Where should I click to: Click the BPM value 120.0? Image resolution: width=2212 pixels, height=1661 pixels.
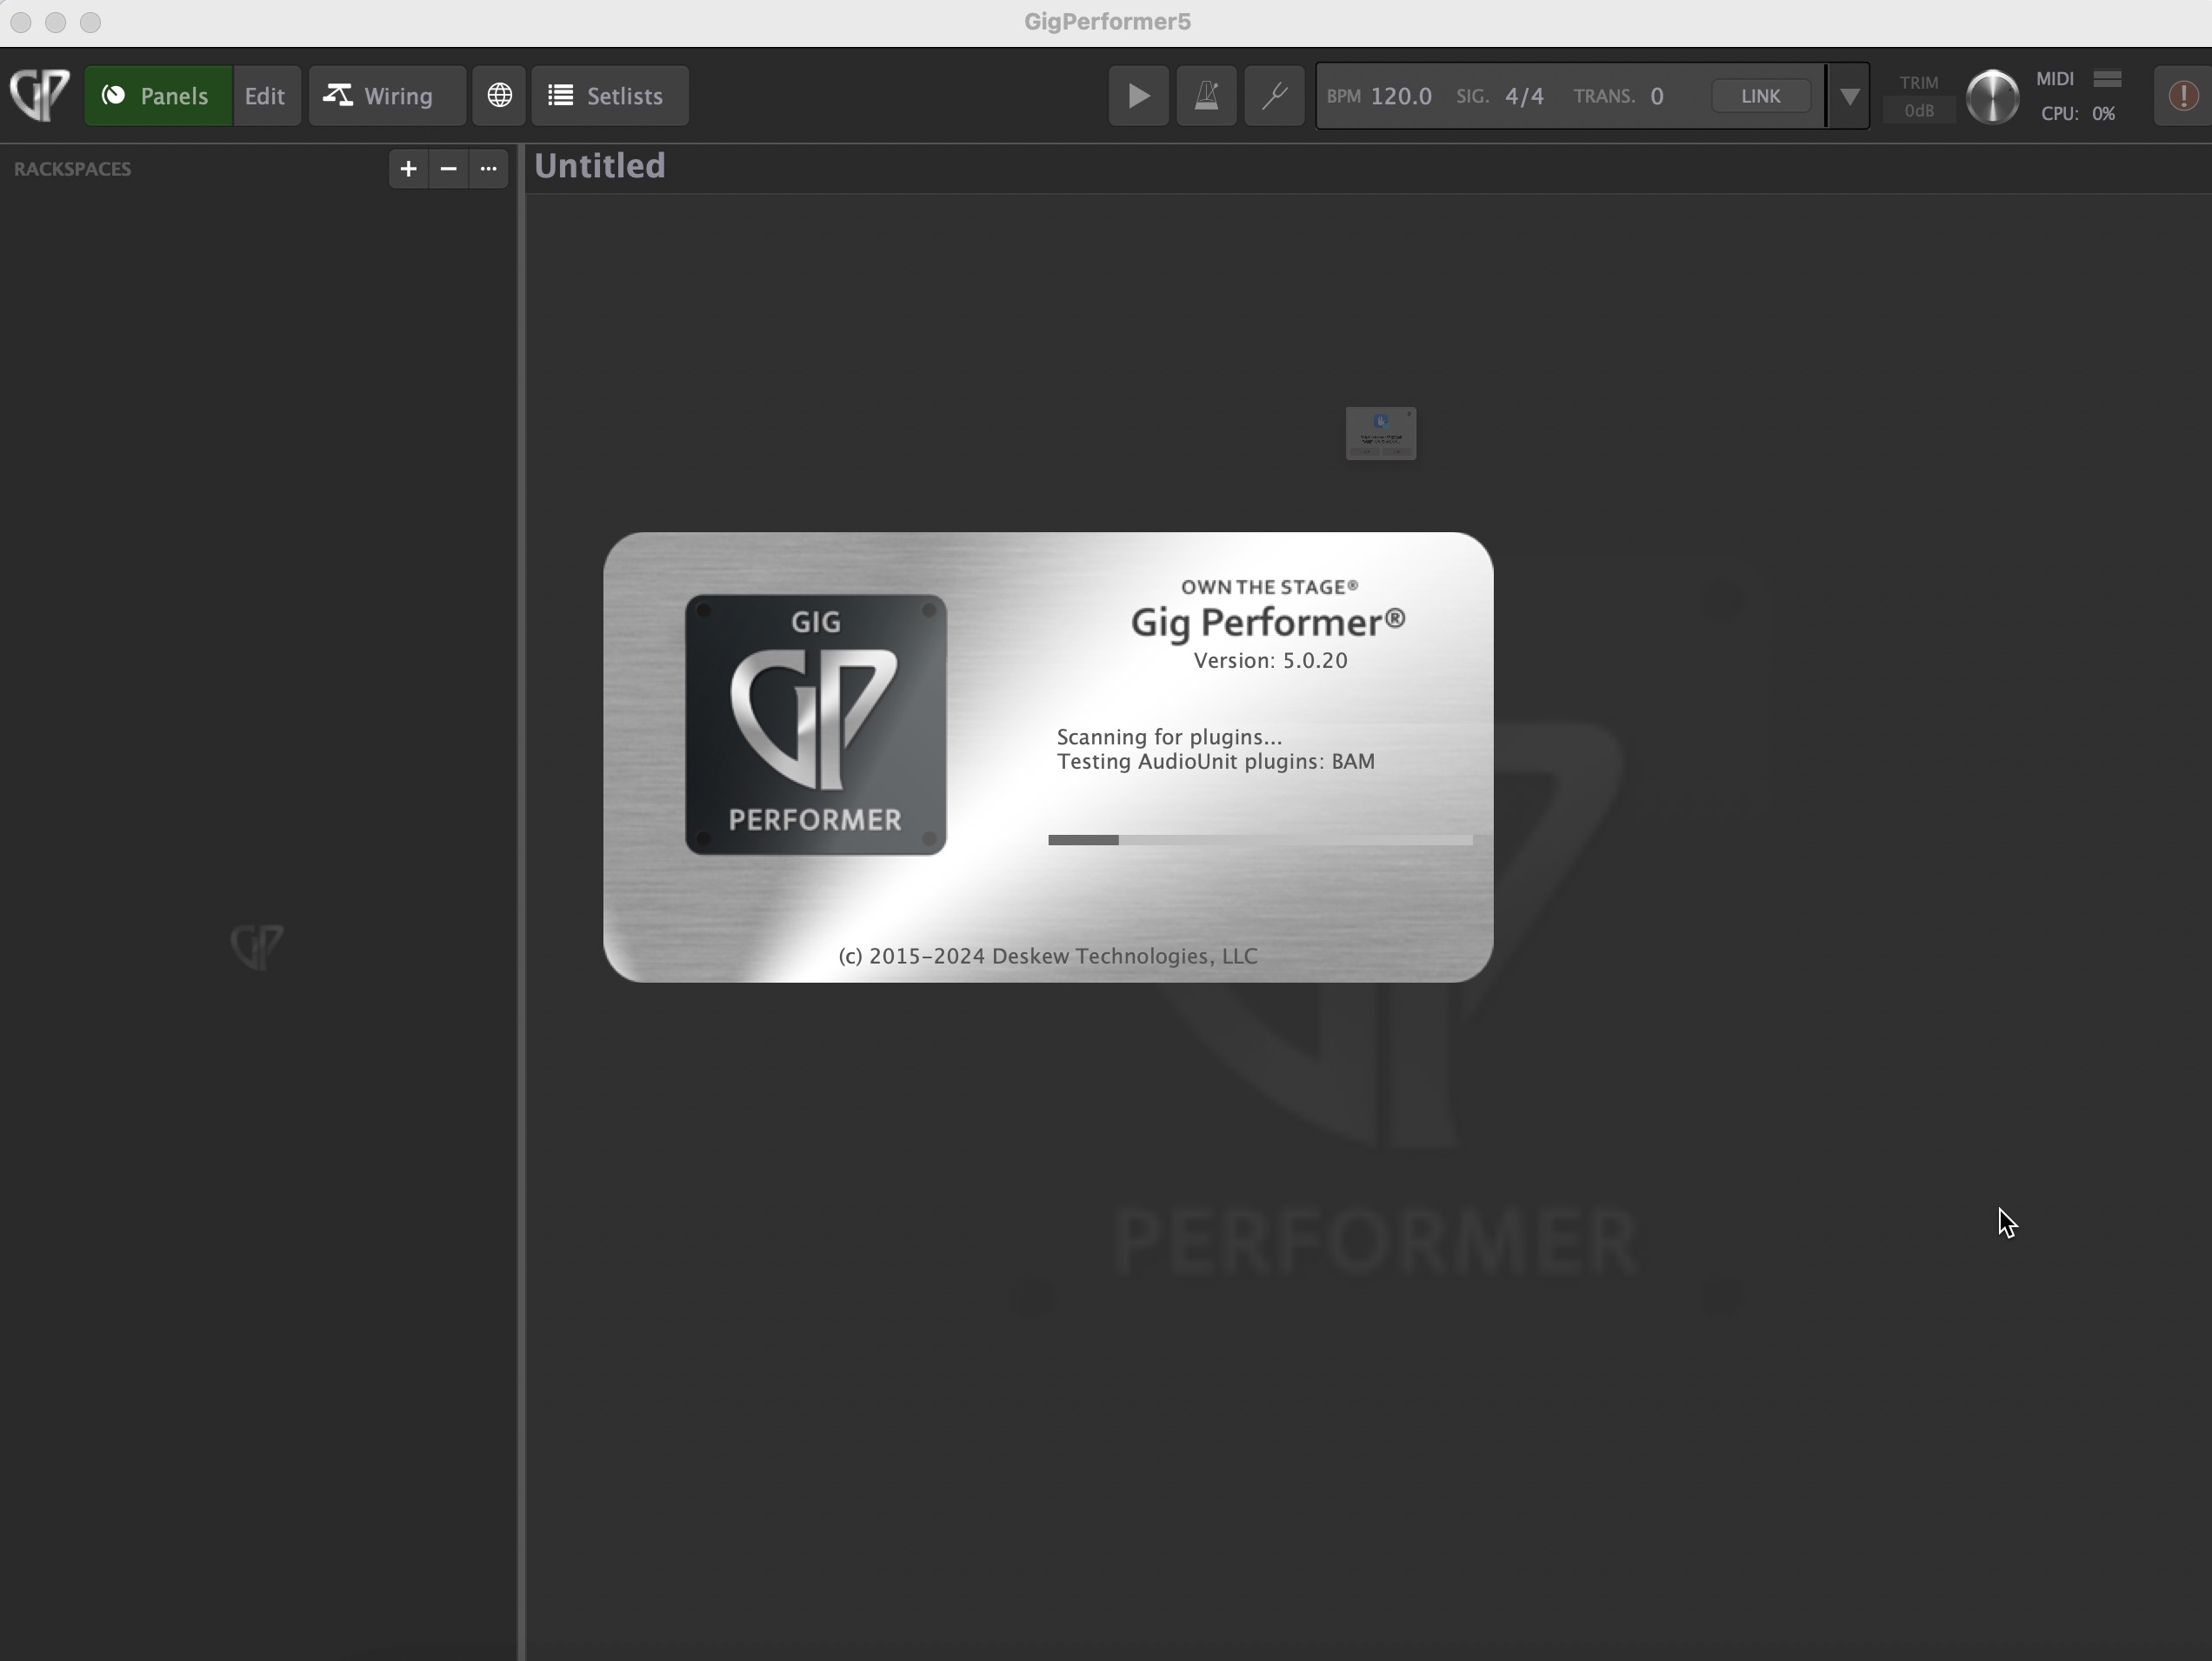(x=1400, y=96)
